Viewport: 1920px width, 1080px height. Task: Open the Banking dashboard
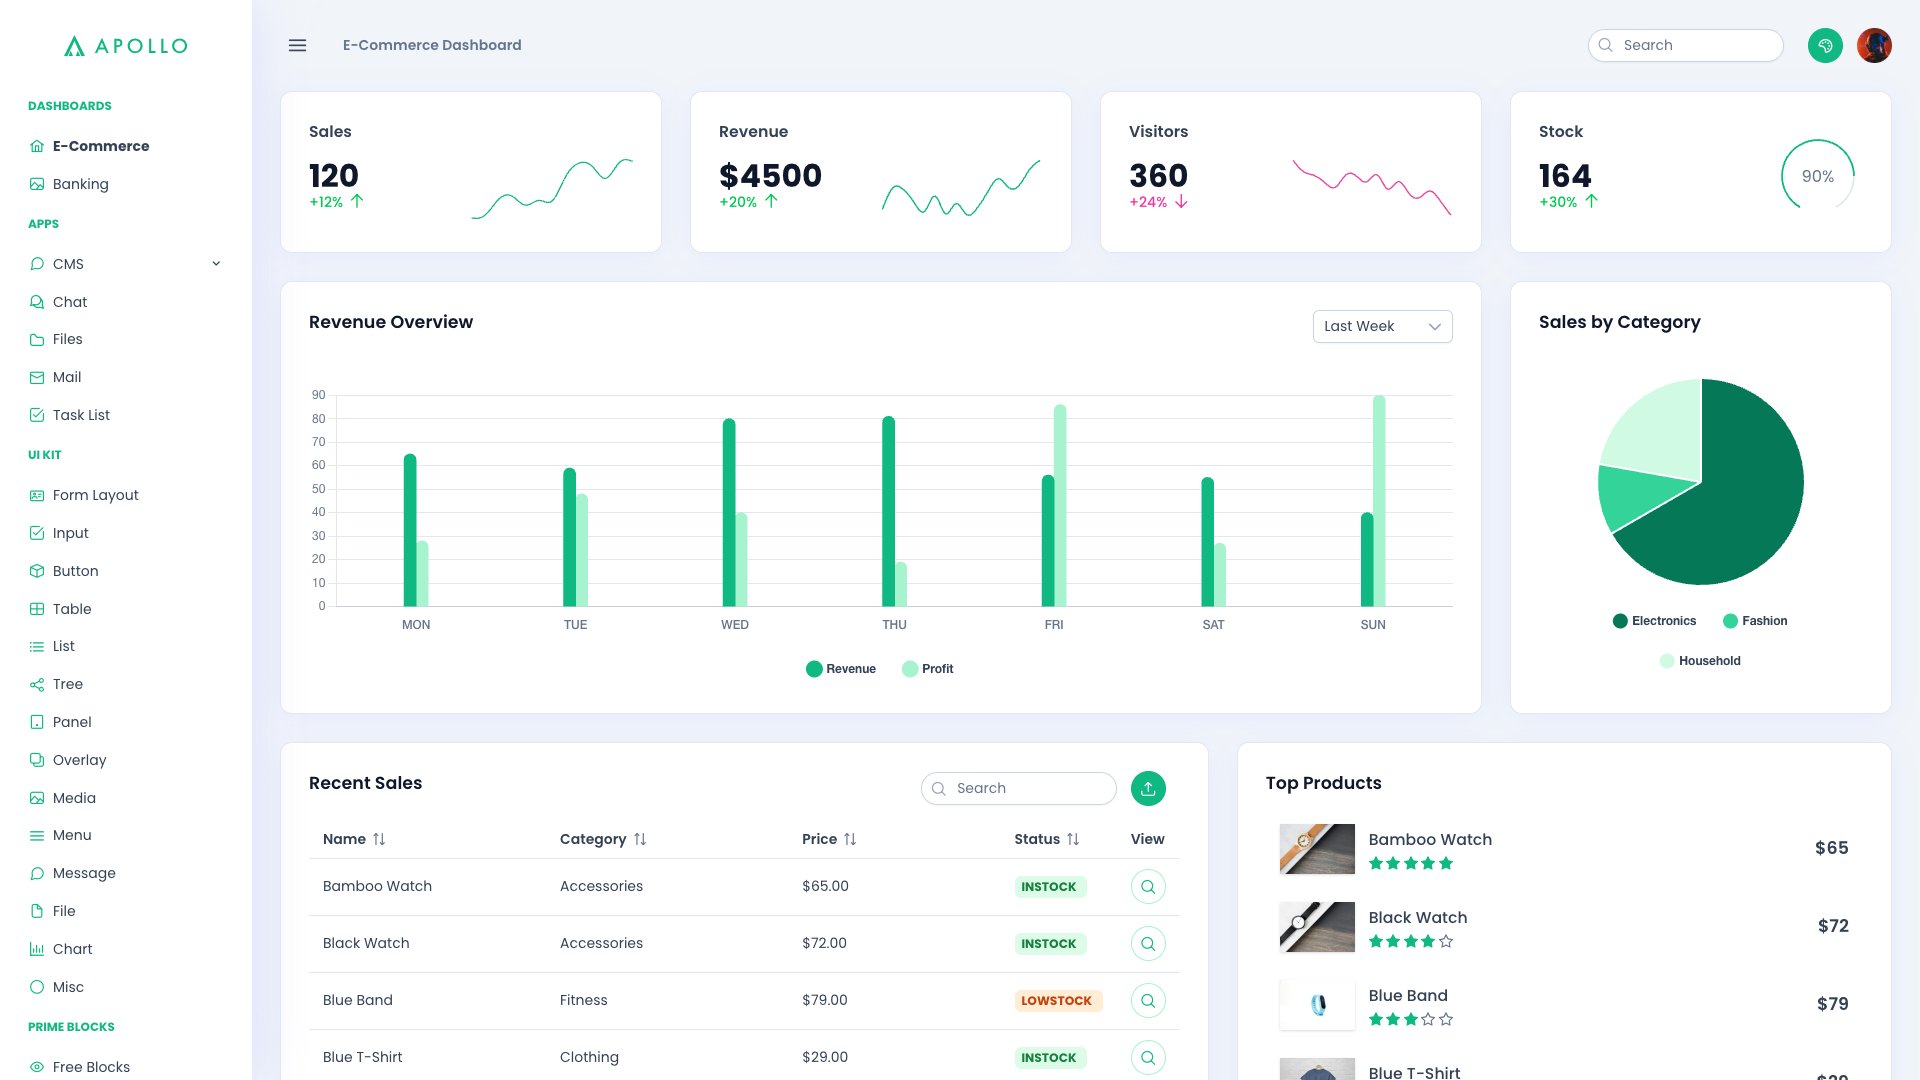point(81,183)
